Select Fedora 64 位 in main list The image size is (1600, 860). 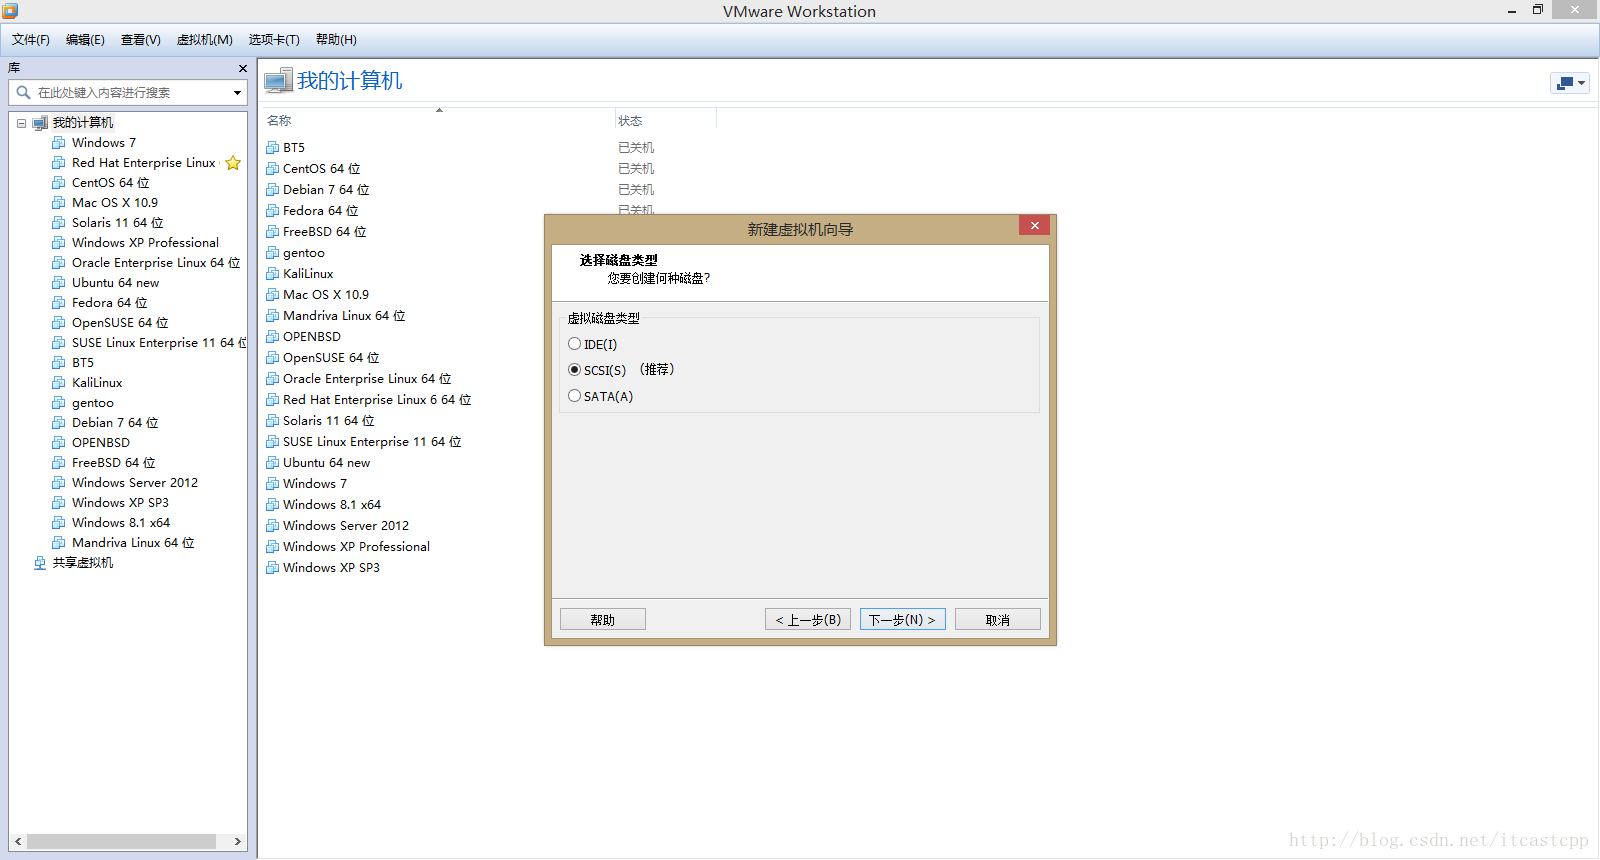[321, 211]
